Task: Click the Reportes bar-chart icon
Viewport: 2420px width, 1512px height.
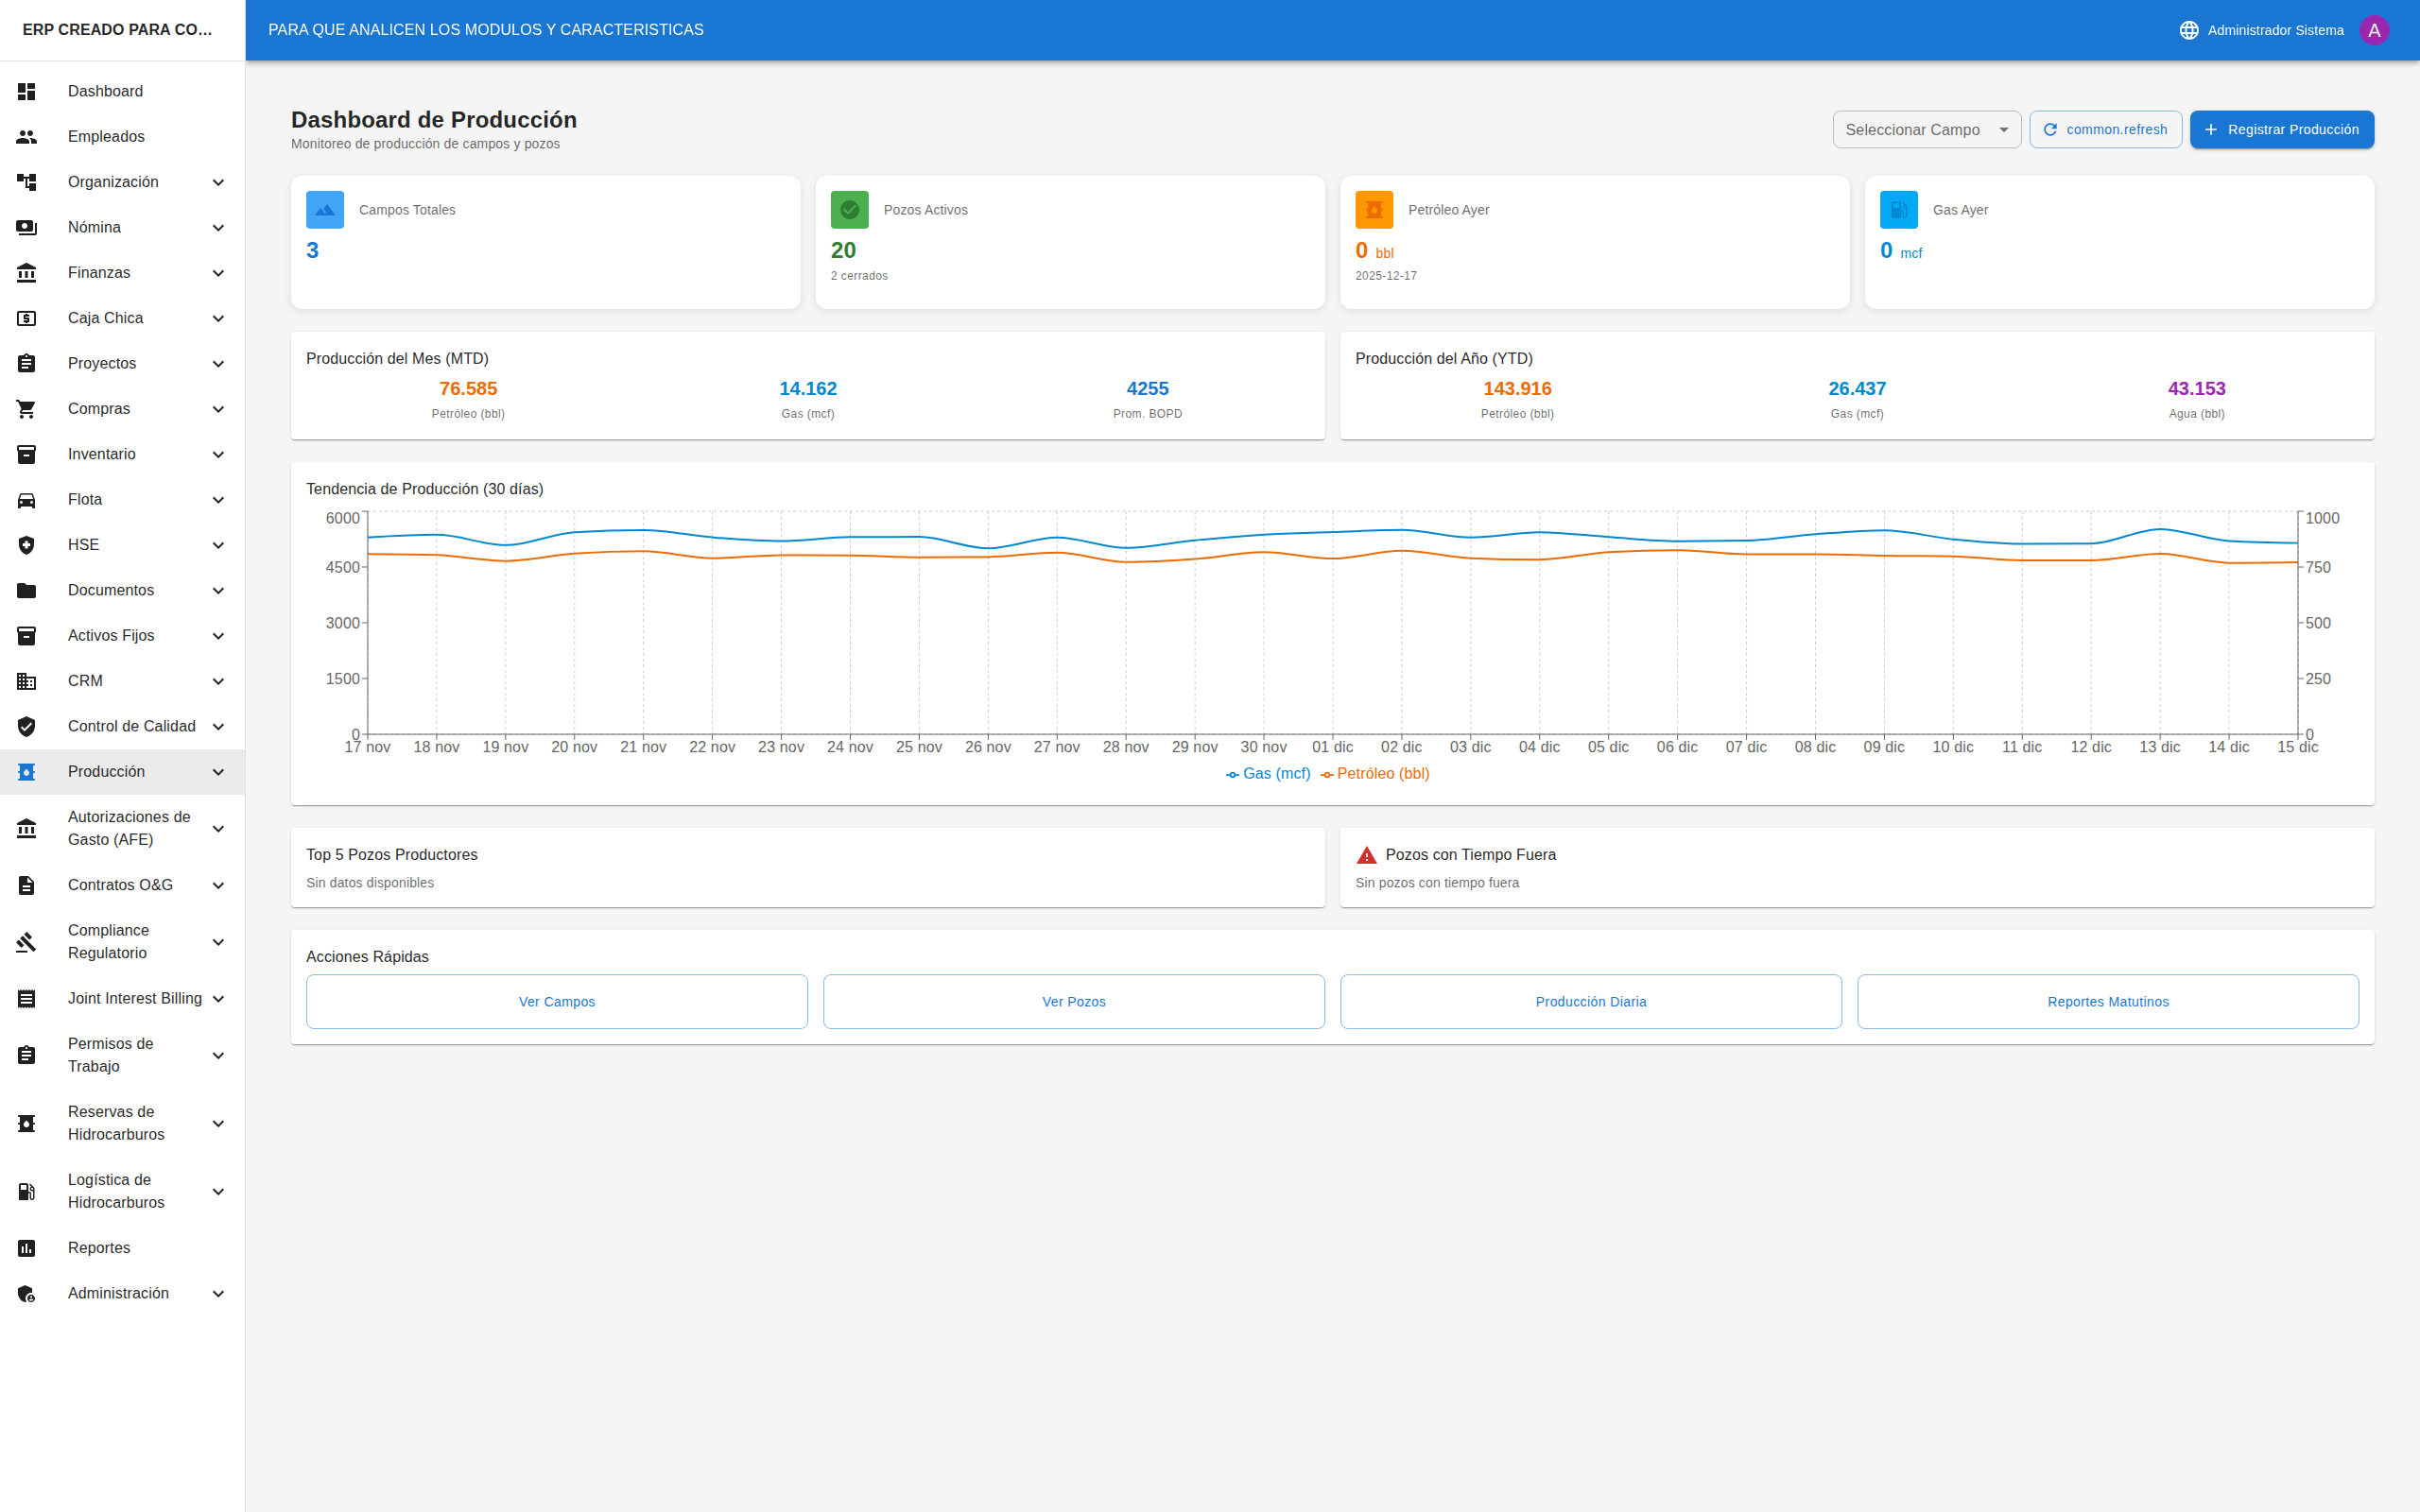Action: pyautogui.click(x=26, y=1248)
